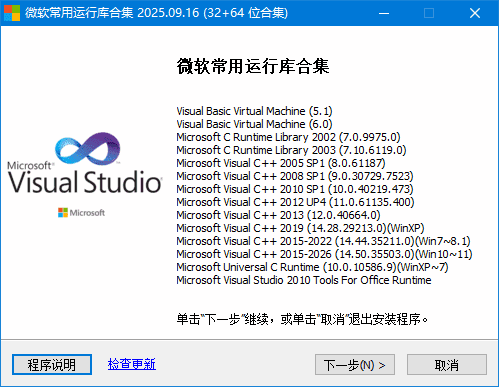The image size is (499, 387).
Task: Click the 微软常用运行库合集 heading
Action: tap(253, 66)
